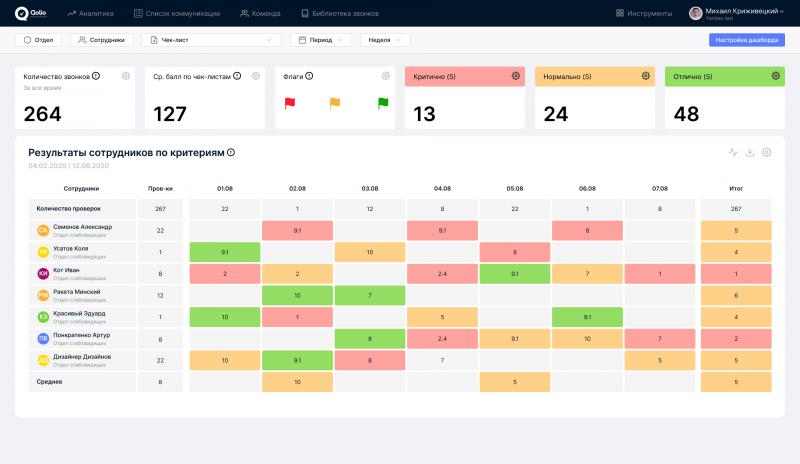
Task: Open the Аналитика menu item
Action: pyautogui.click(x=90, y=13)
